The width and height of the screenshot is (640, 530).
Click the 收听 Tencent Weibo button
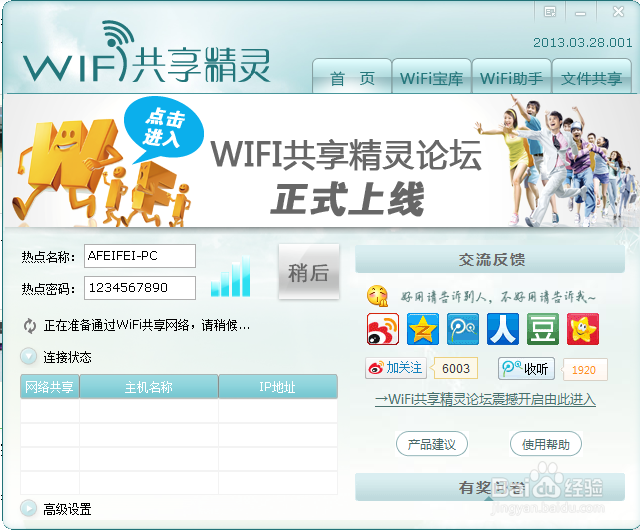coord(526,369)
